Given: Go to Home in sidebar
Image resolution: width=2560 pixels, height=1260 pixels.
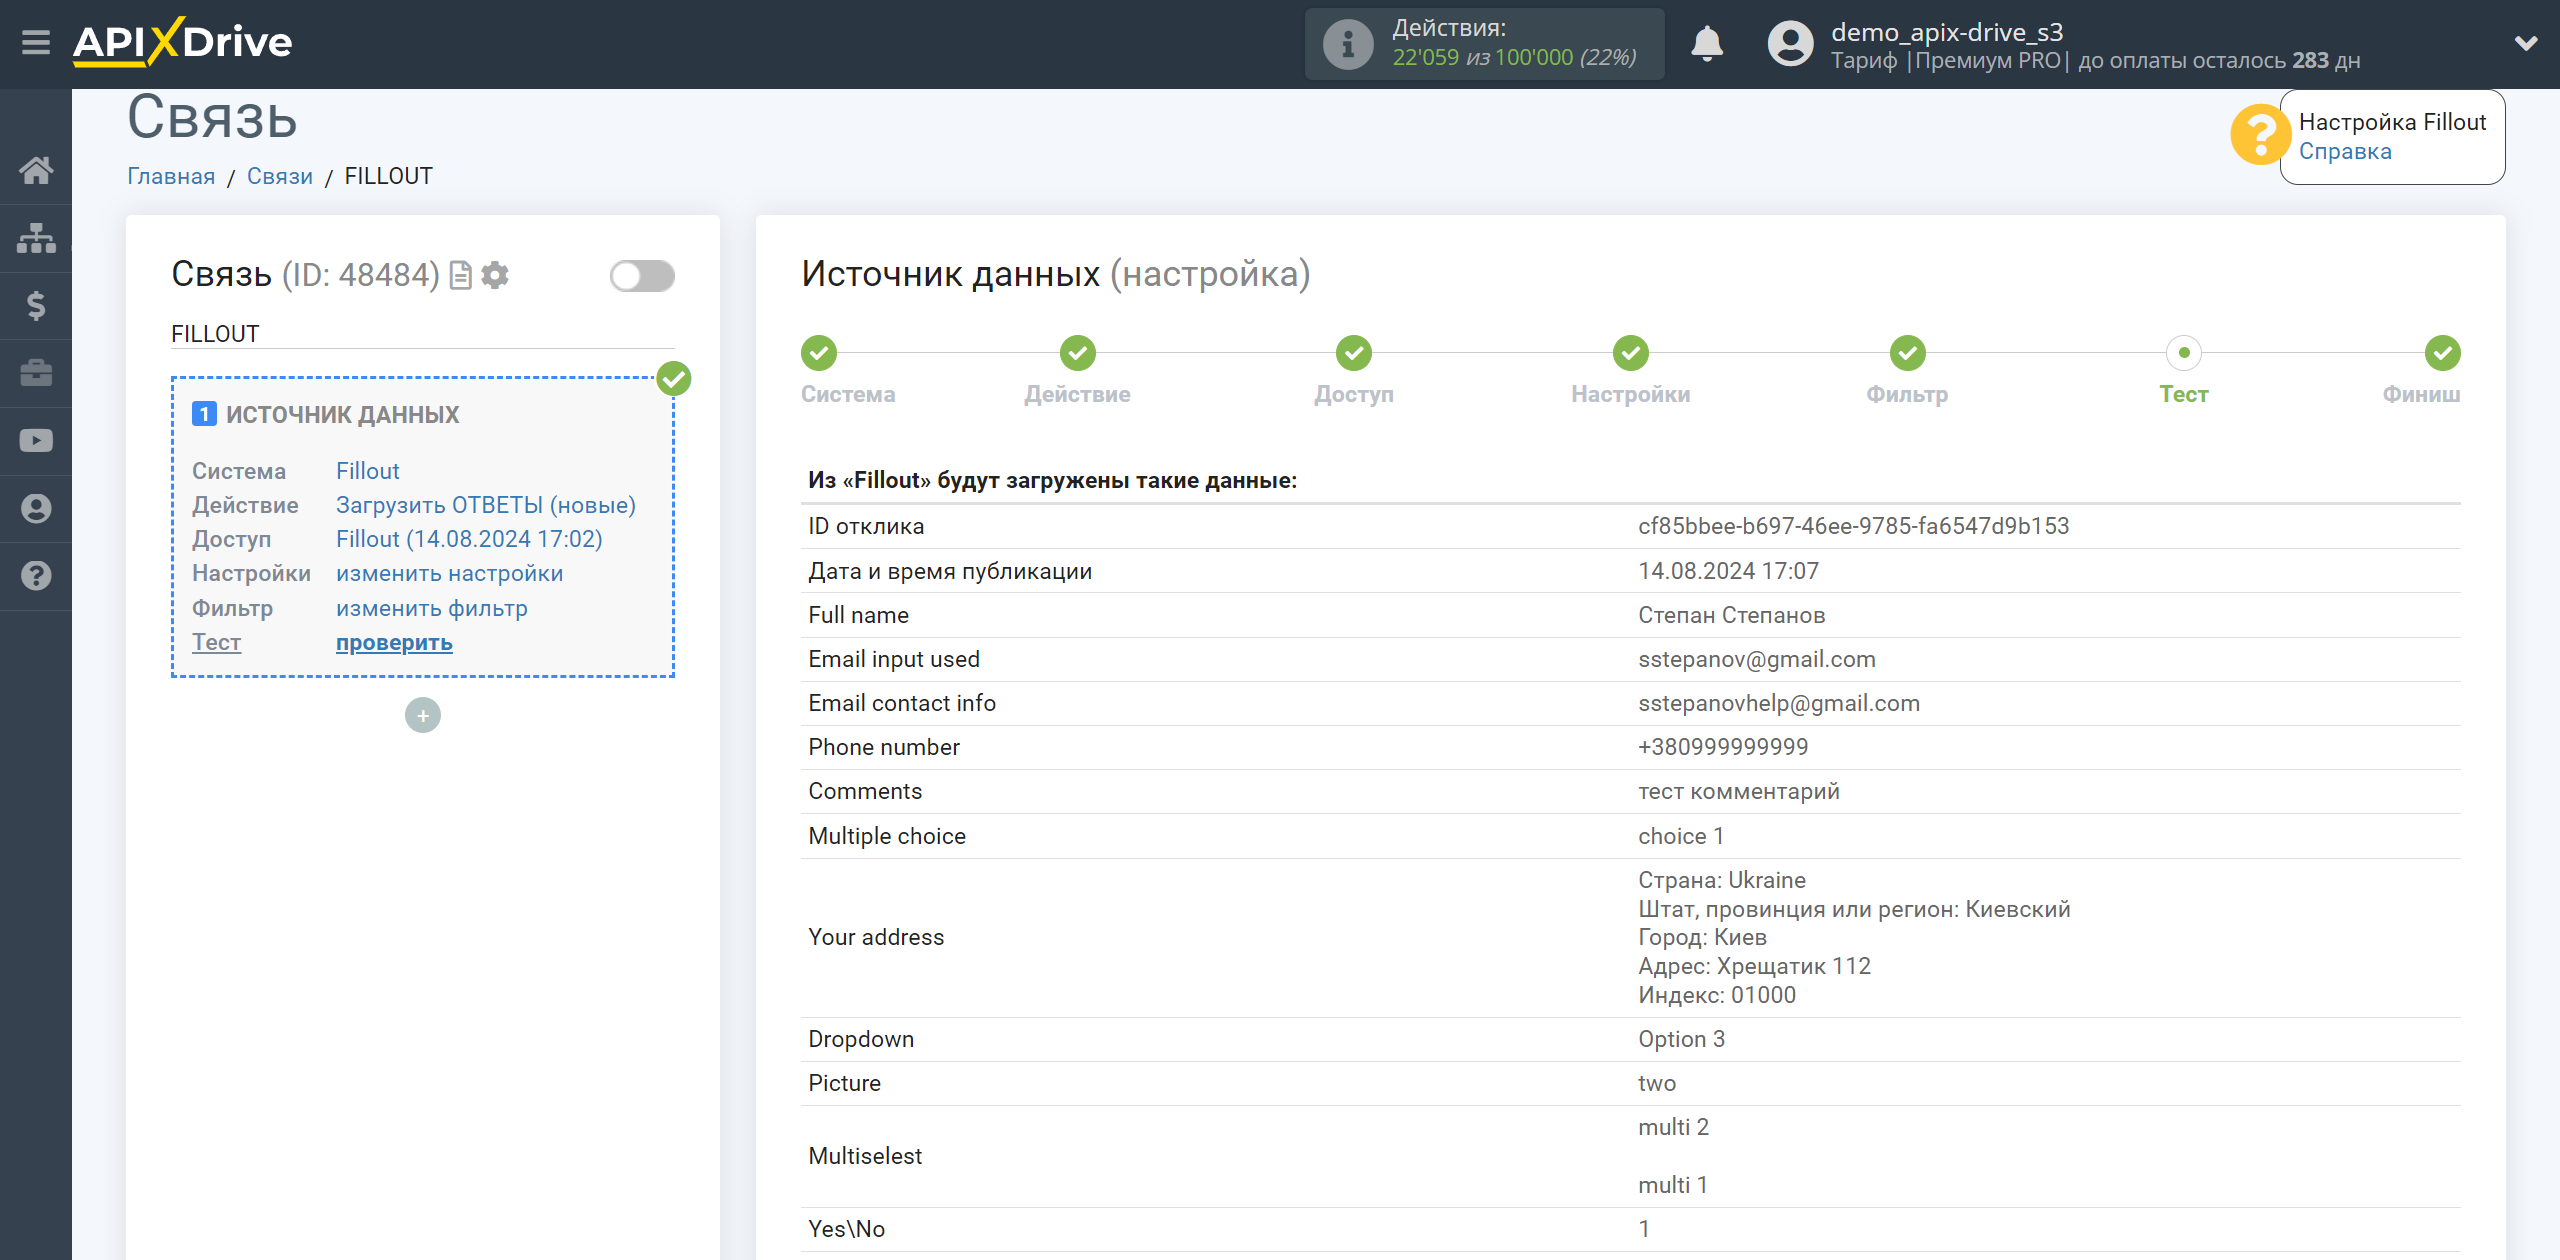Looking at the screenshot, I should pos(36,170).
